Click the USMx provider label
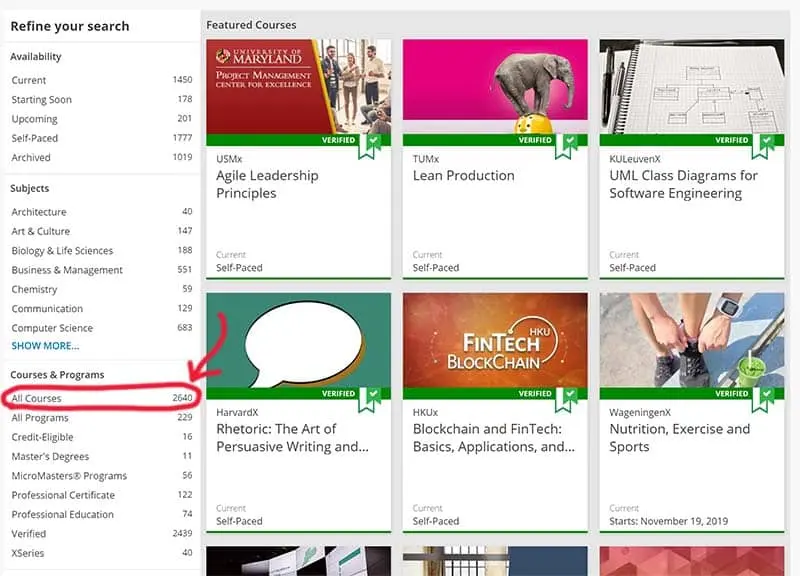 click(229, 159)
